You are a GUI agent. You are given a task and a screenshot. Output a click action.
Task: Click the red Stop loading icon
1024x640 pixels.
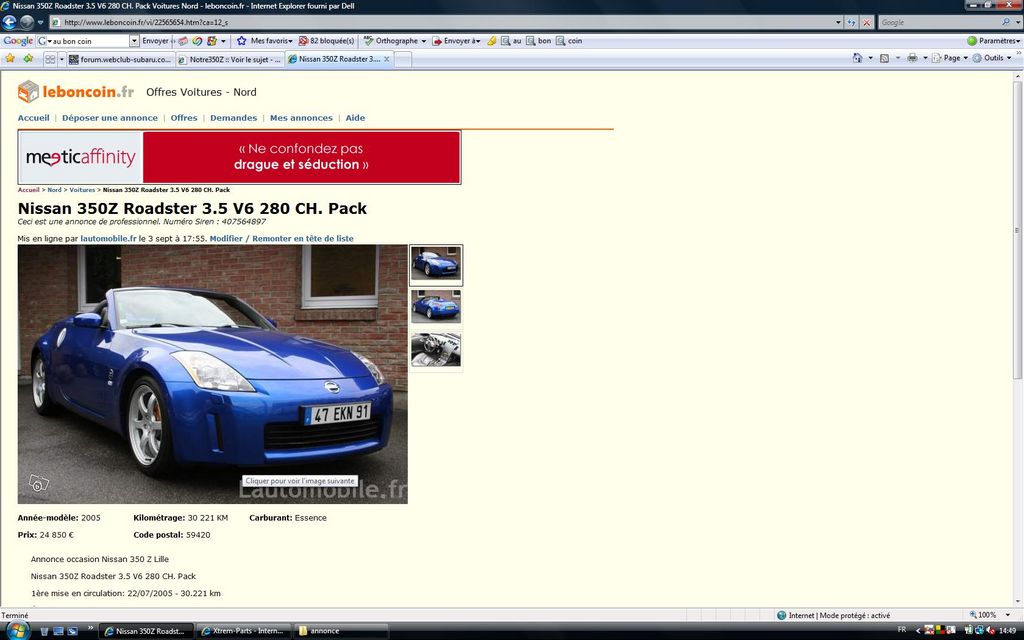[866, 22]
